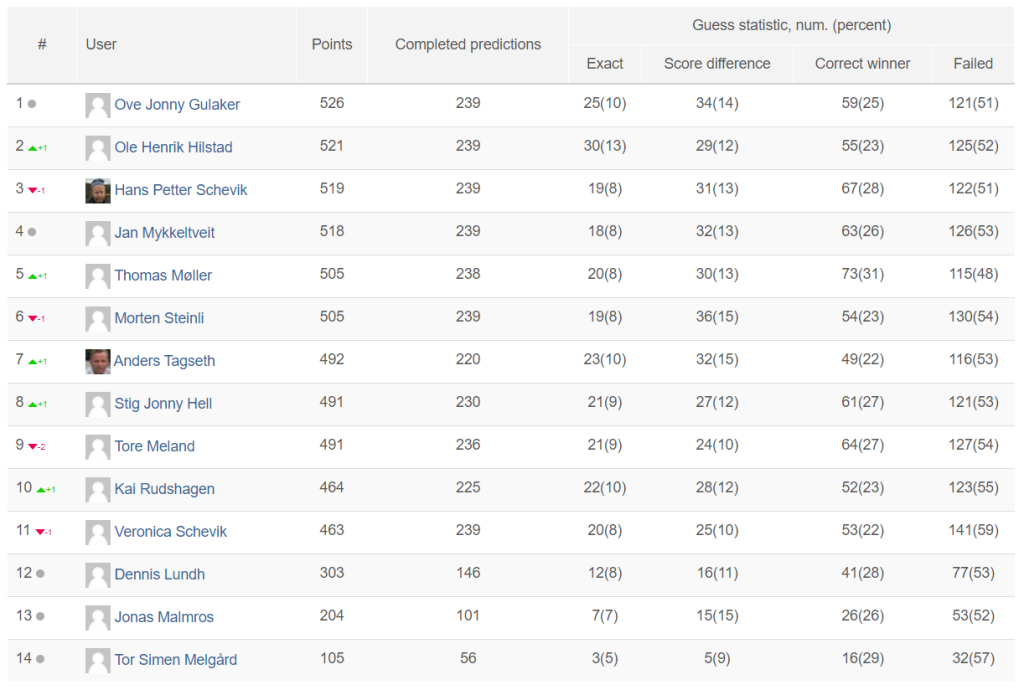The width and height of the screenshot is (1024, 690).
Task: Click Dennis Lundh's avatar icon
Action: tap(98, 575)
